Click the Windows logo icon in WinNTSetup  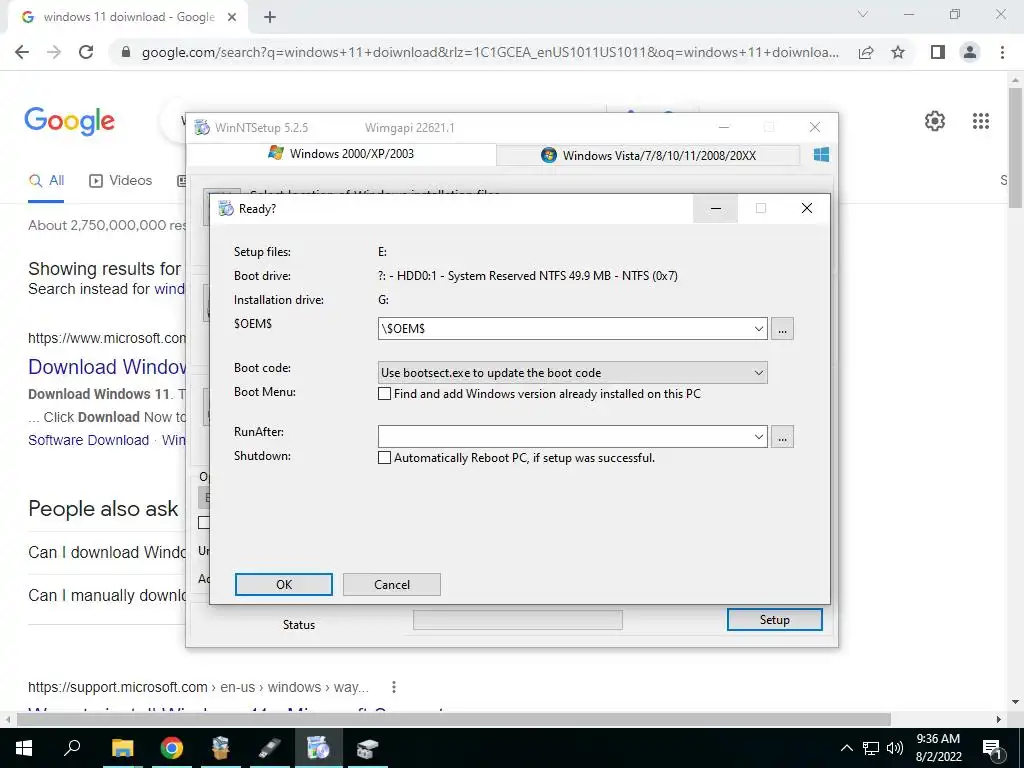(821, 155)
